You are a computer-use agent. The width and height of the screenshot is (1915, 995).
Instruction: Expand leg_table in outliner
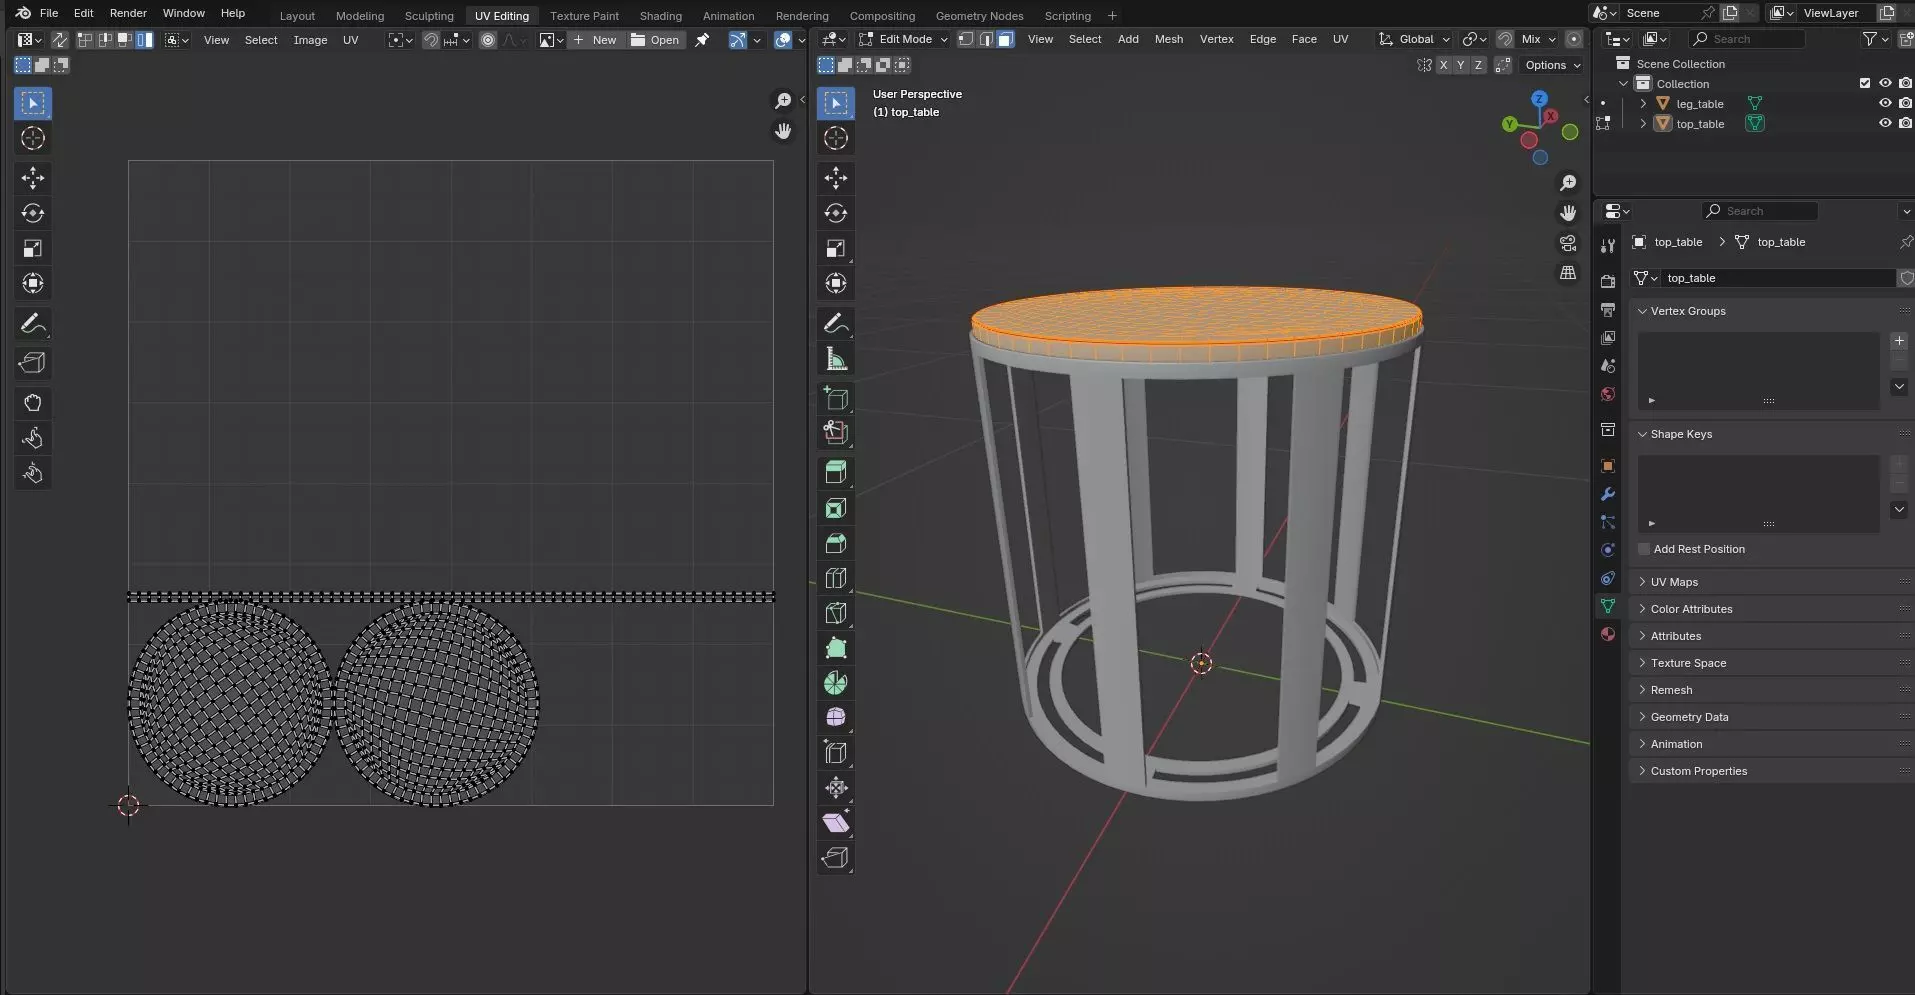coord(1643,104)
